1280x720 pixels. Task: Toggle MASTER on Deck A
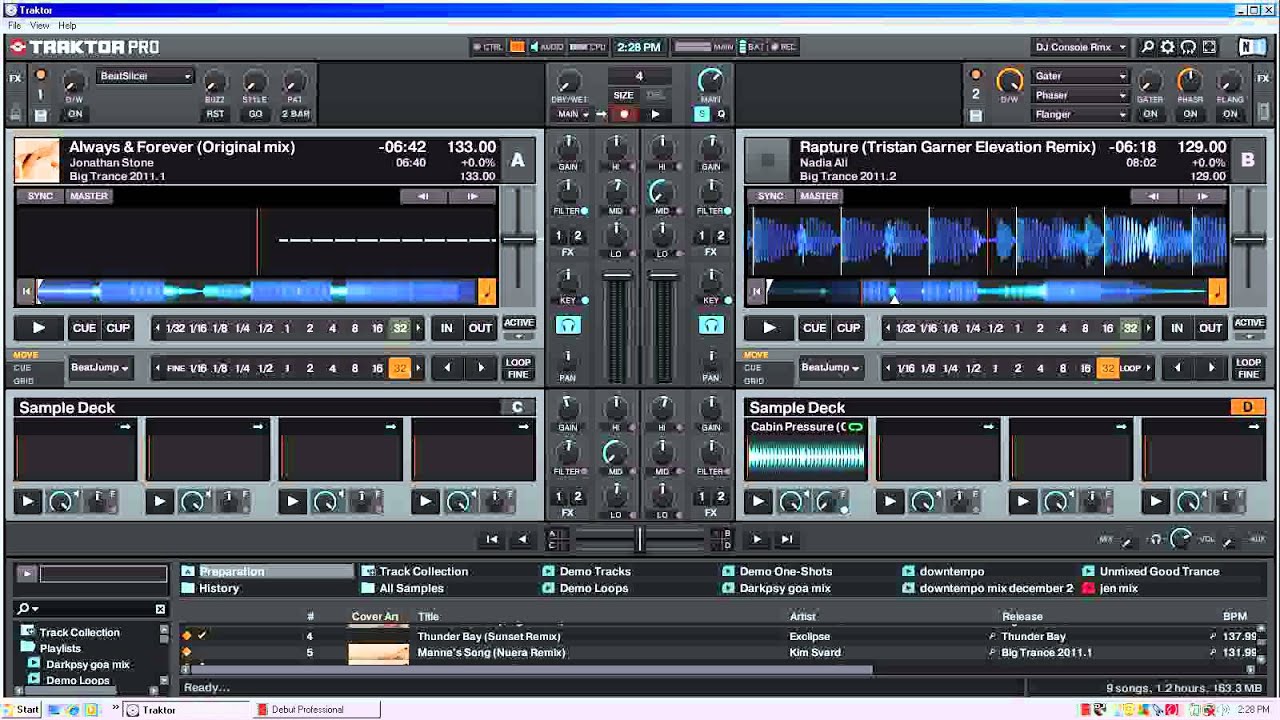[x=89, y=196]
